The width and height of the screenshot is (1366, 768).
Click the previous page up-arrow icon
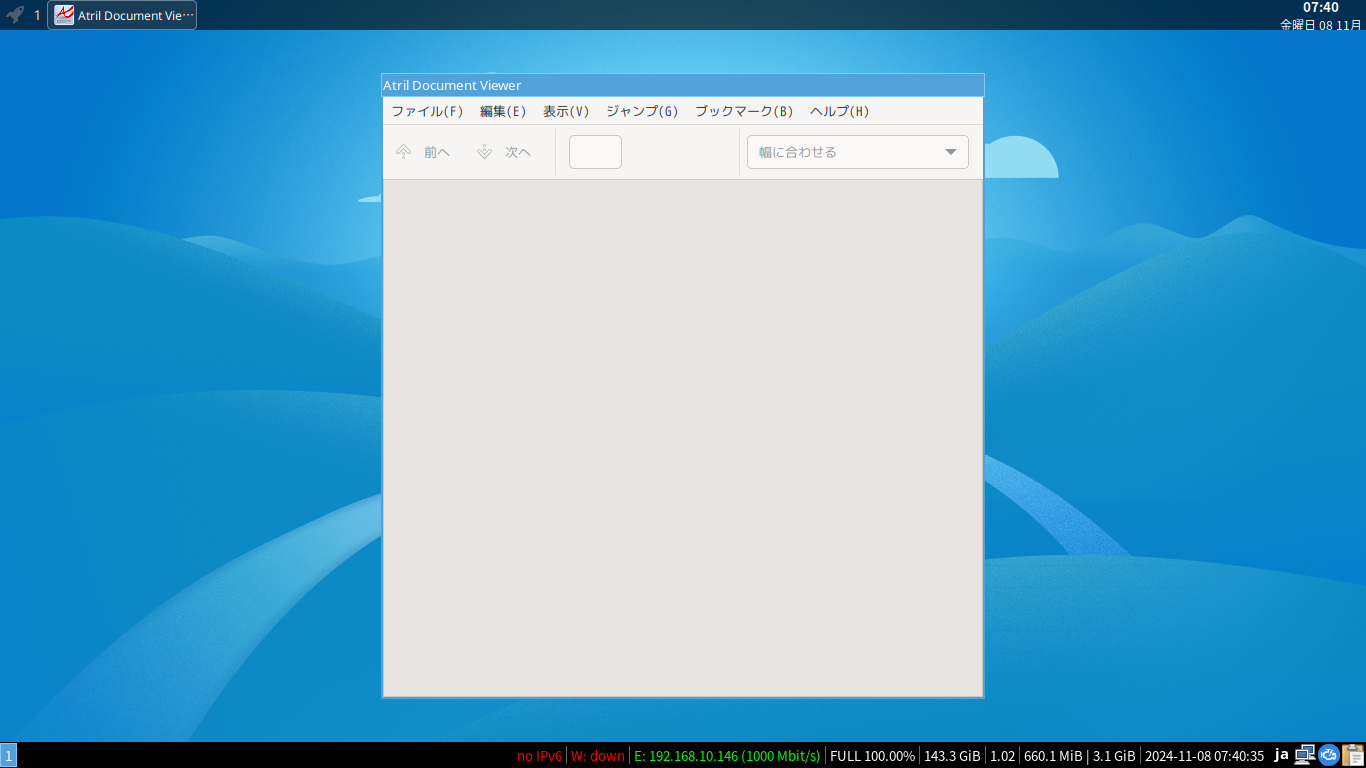(x=404, y=152)
